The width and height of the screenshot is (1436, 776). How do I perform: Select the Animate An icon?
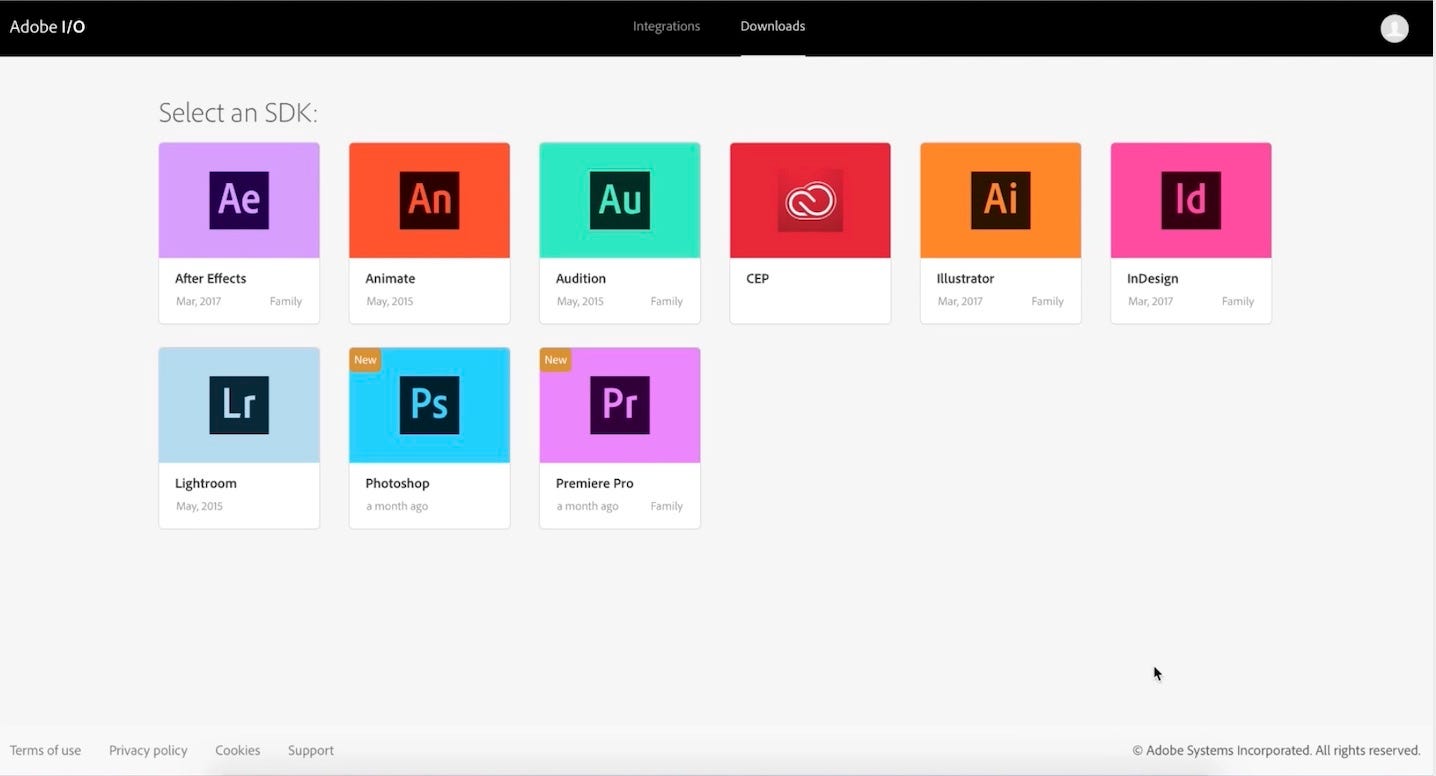tap(429, 200)
